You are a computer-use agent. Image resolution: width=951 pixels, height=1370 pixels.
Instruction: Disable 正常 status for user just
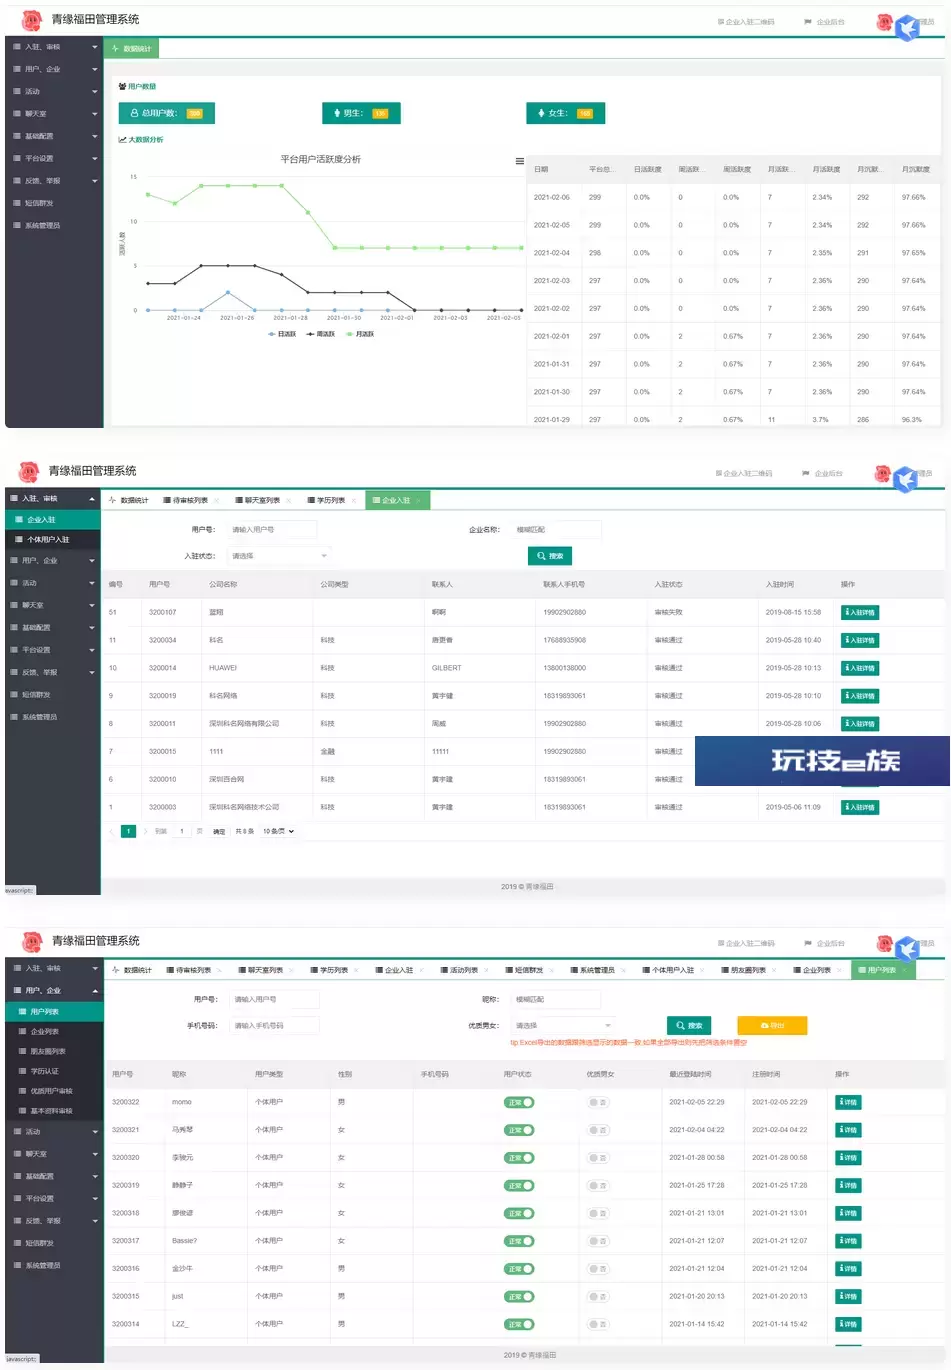[x=519, y=1297]
